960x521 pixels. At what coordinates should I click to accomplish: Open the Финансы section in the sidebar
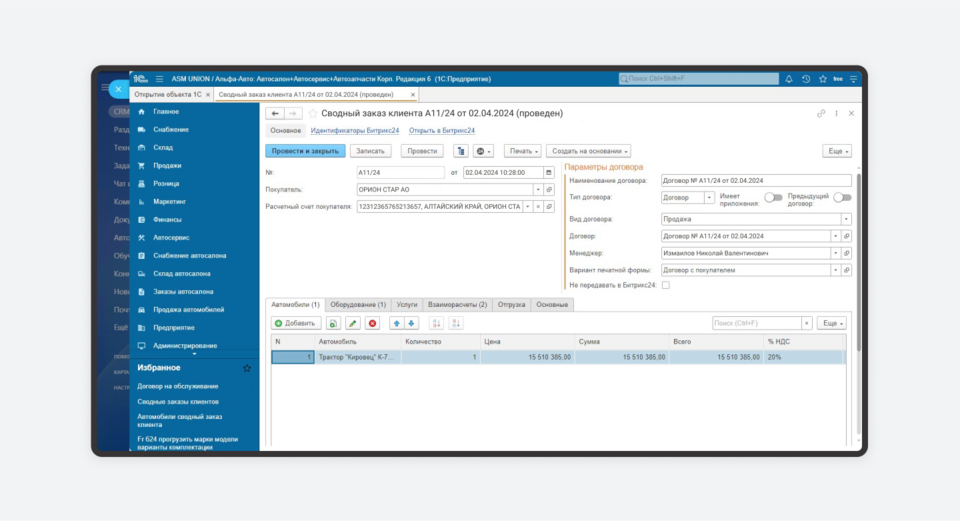point(166,219)
